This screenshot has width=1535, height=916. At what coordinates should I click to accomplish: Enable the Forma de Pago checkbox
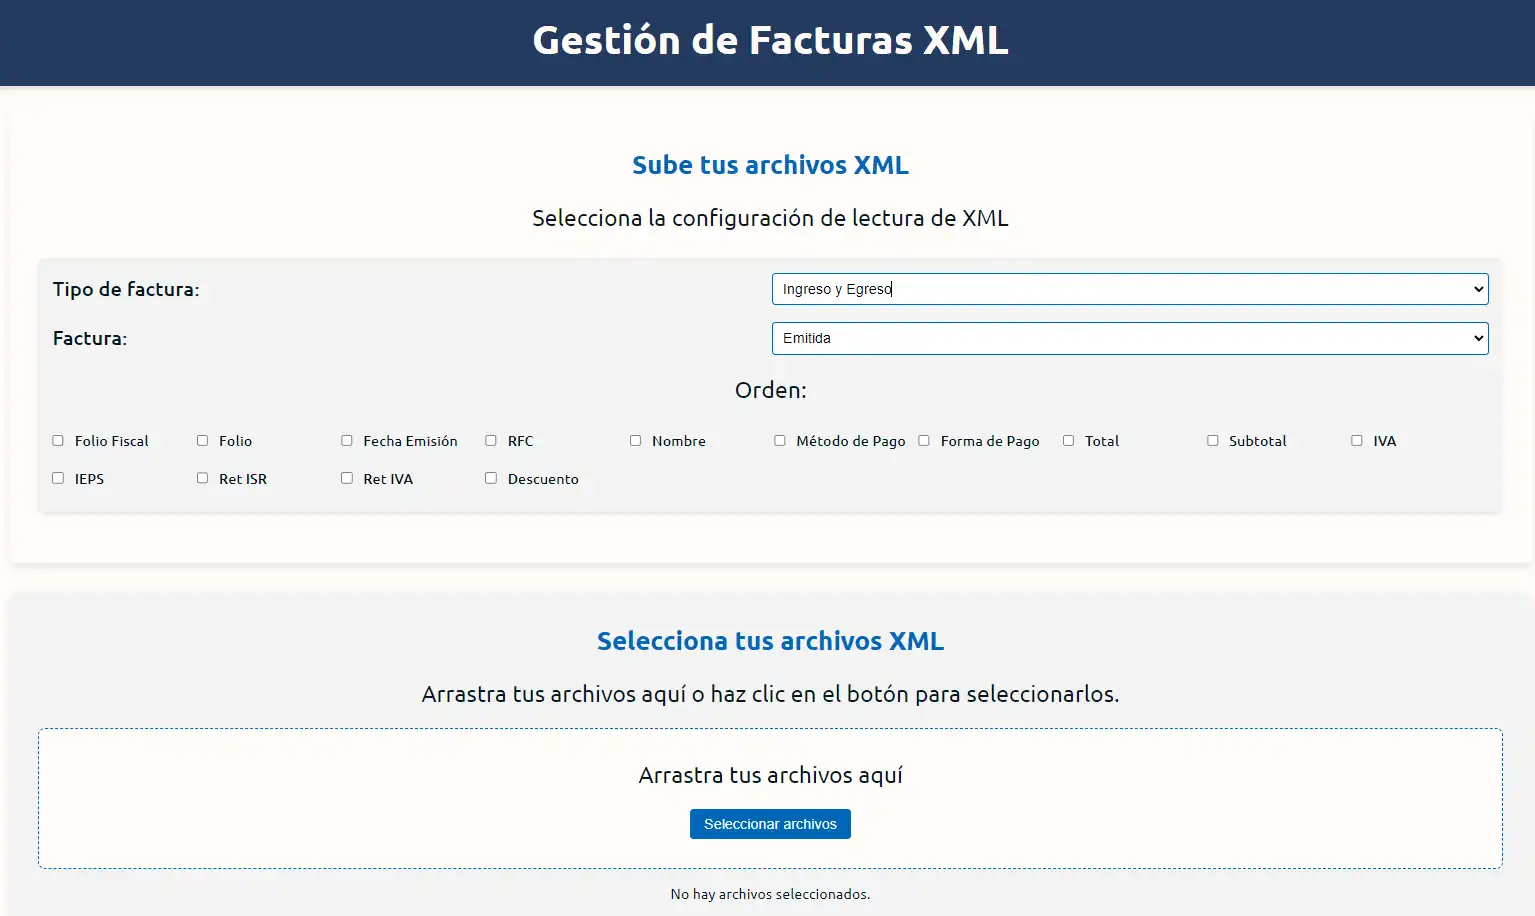click(x=923, y=440)
